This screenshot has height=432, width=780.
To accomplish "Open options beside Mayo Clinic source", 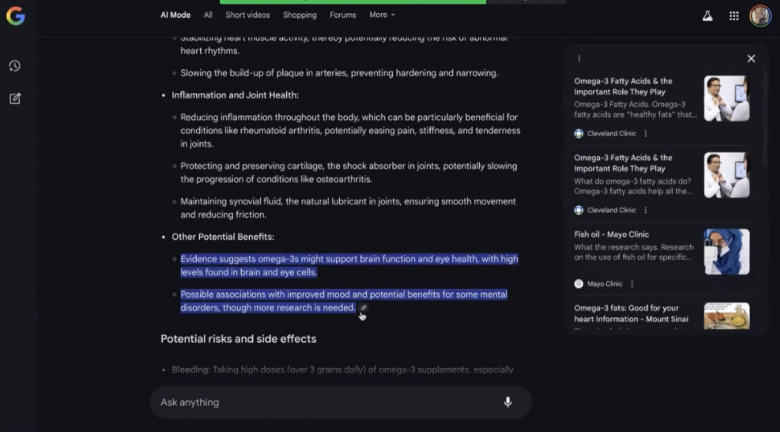I will pyautogui.click(x=632, y=284).
